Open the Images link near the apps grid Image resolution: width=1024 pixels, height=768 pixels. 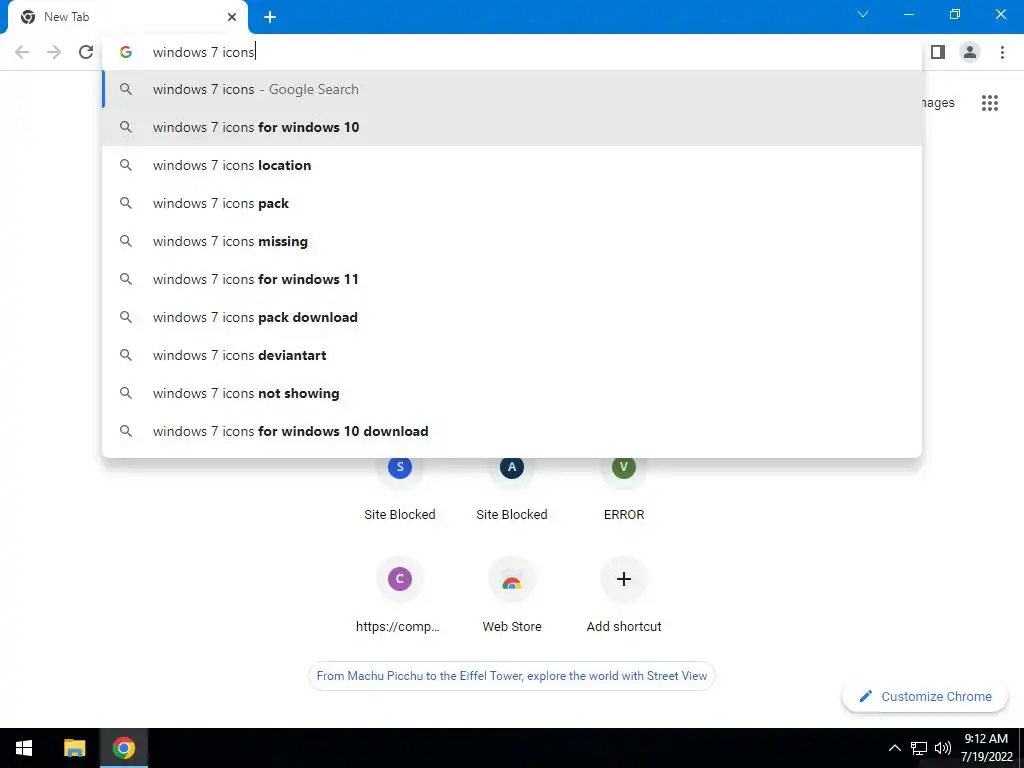click(938, 103)
